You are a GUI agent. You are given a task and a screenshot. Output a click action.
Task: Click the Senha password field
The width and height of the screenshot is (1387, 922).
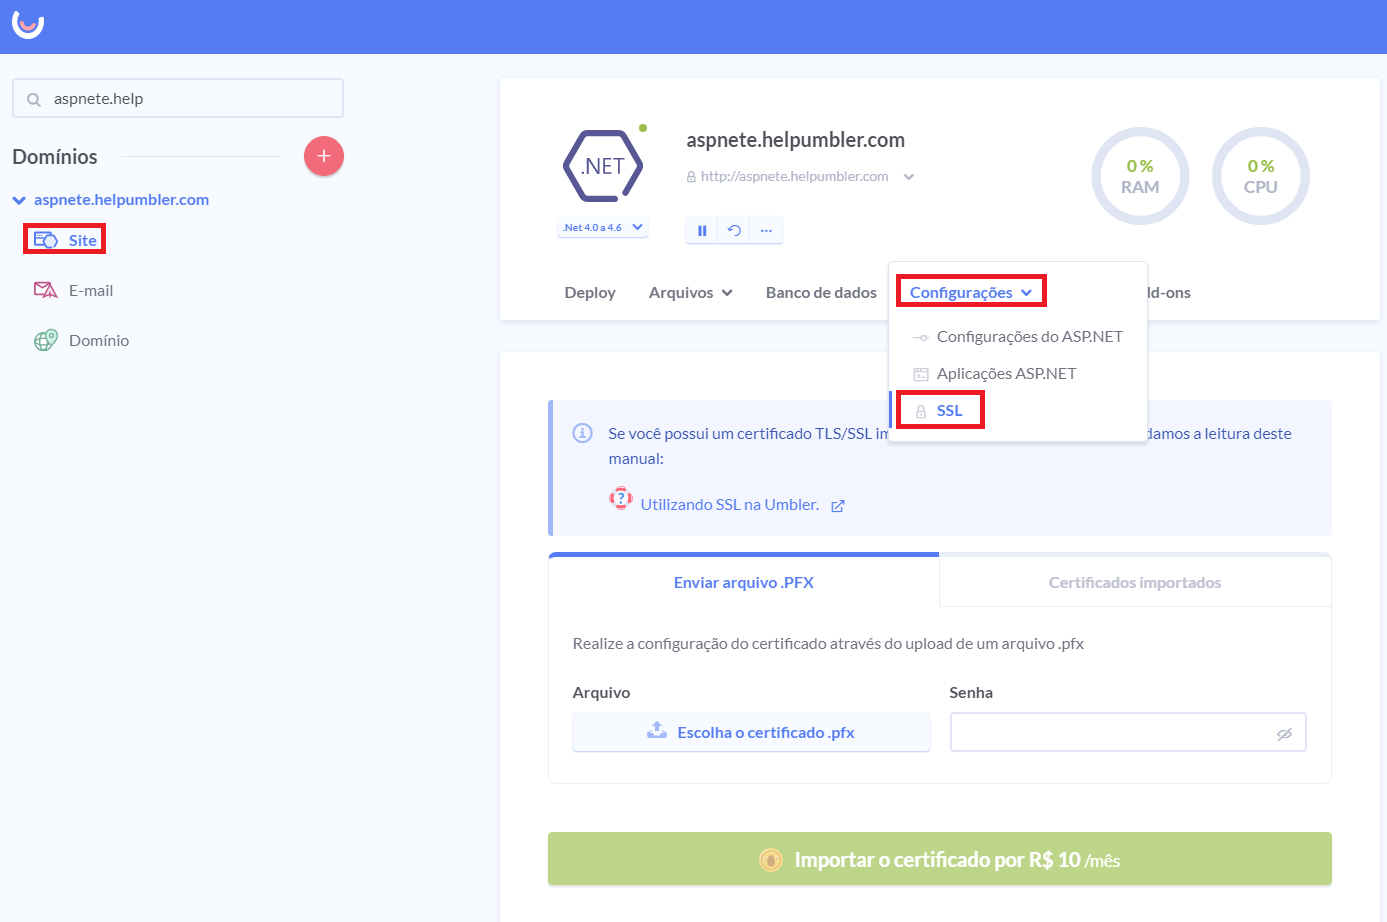tap(1110, 732)
